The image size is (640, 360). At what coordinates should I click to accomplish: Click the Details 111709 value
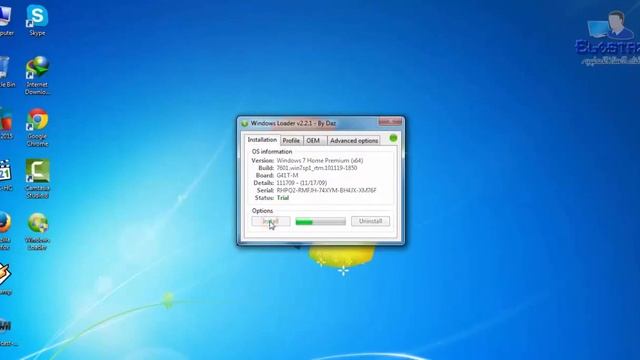pos(302,183)
